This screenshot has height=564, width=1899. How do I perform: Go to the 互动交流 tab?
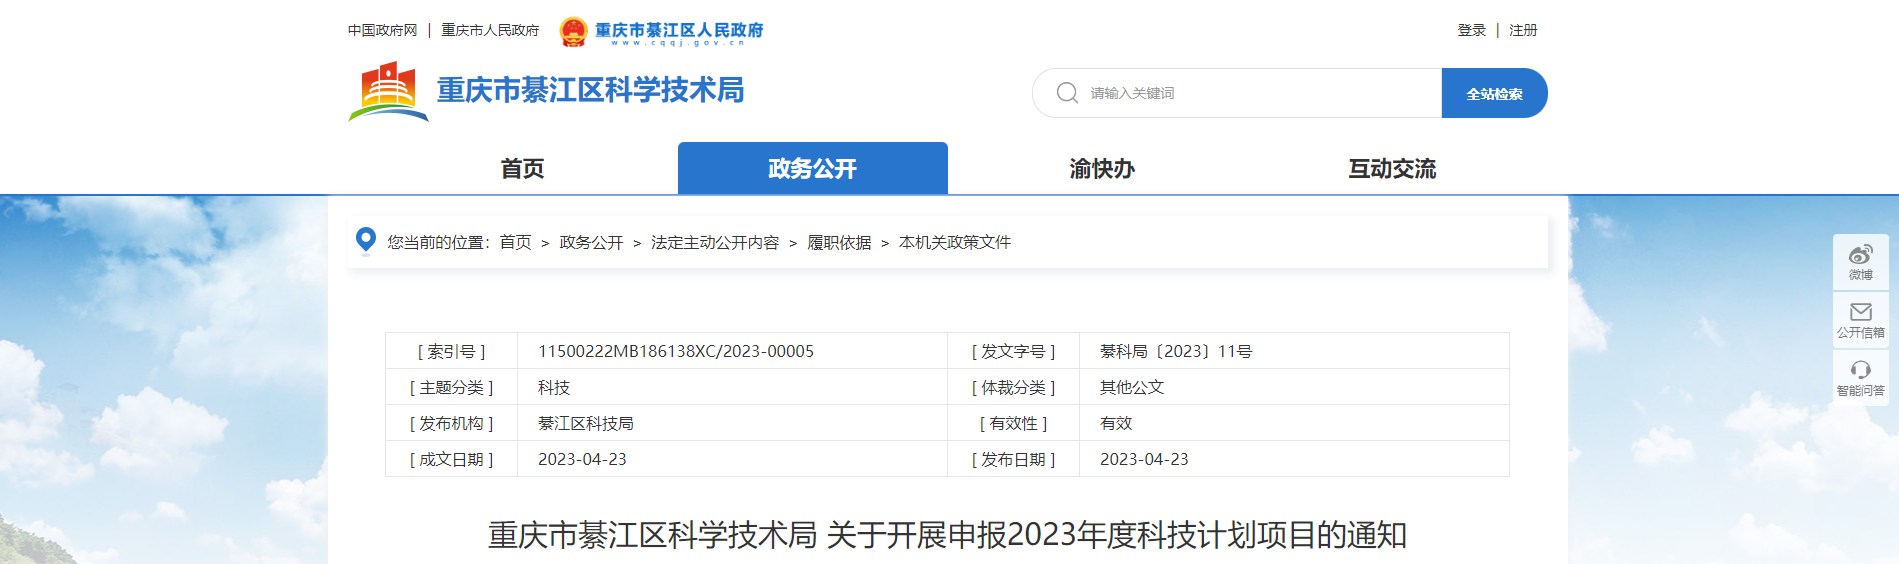1392,169
